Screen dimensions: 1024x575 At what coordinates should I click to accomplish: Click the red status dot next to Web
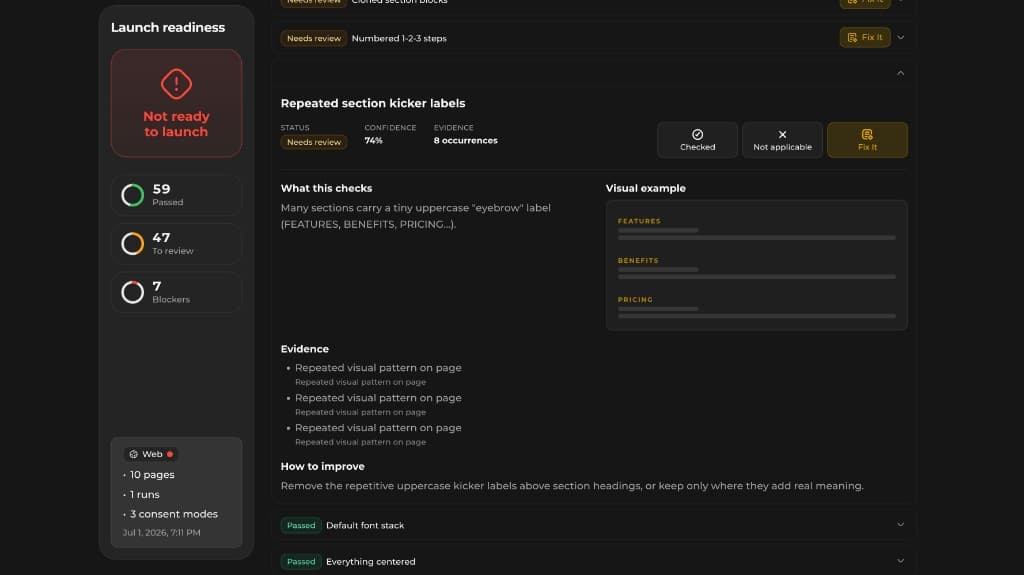170,454
